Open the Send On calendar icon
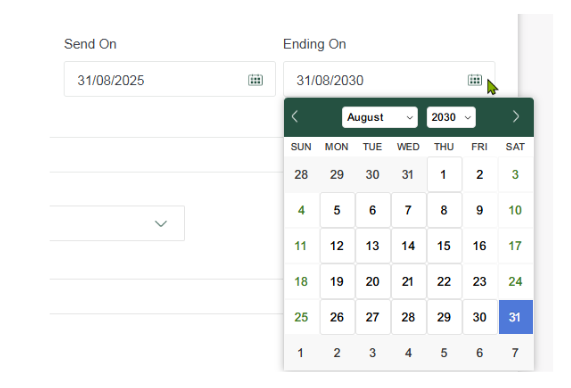This screenshot has height=388, width=571. (255, 80)
